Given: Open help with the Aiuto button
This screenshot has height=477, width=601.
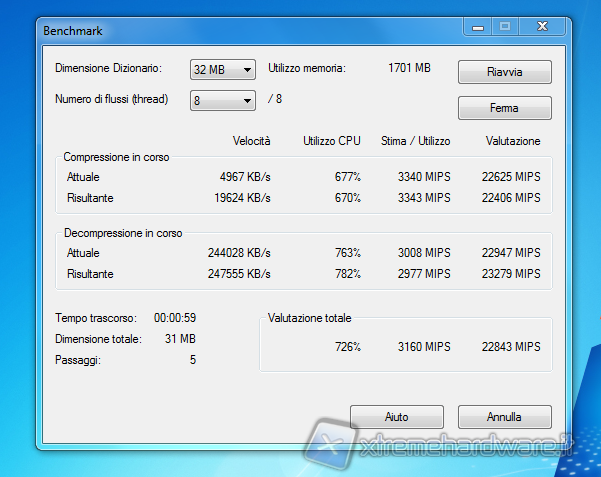Looking at the screenshot, I should 396,416.
